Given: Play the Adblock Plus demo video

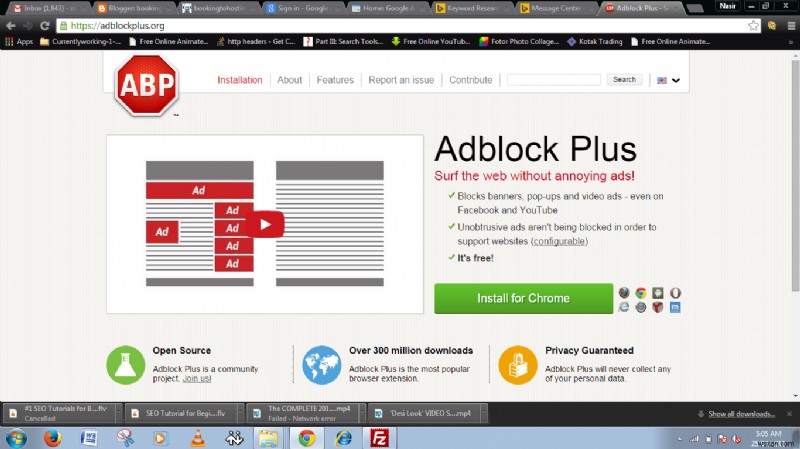Looking at the screenshot, I should click(x=265, y=224).
